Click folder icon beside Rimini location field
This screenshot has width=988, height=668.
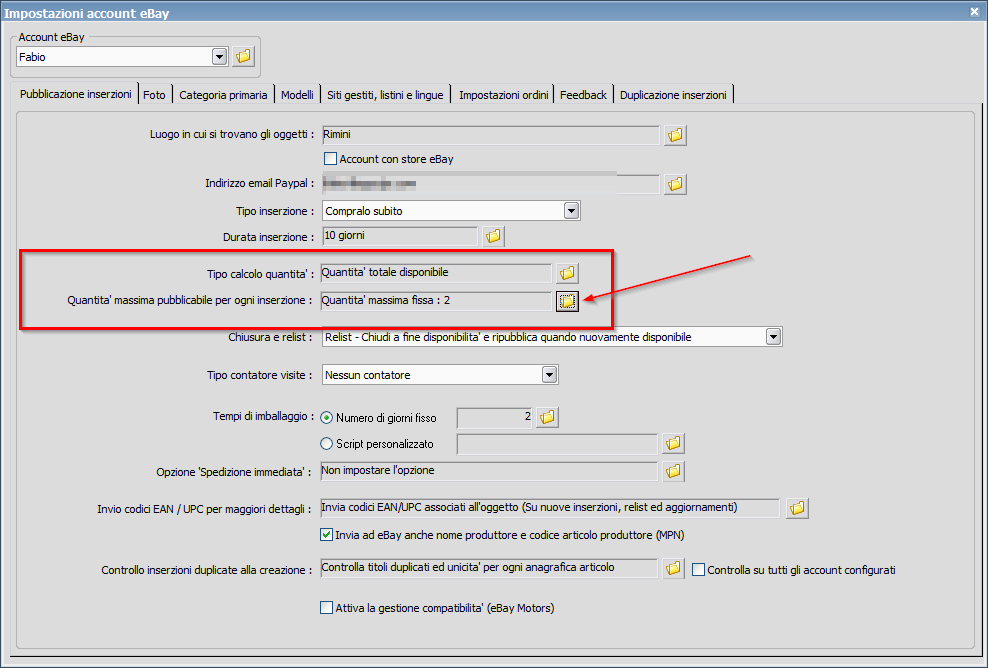(x=675, y=135)
